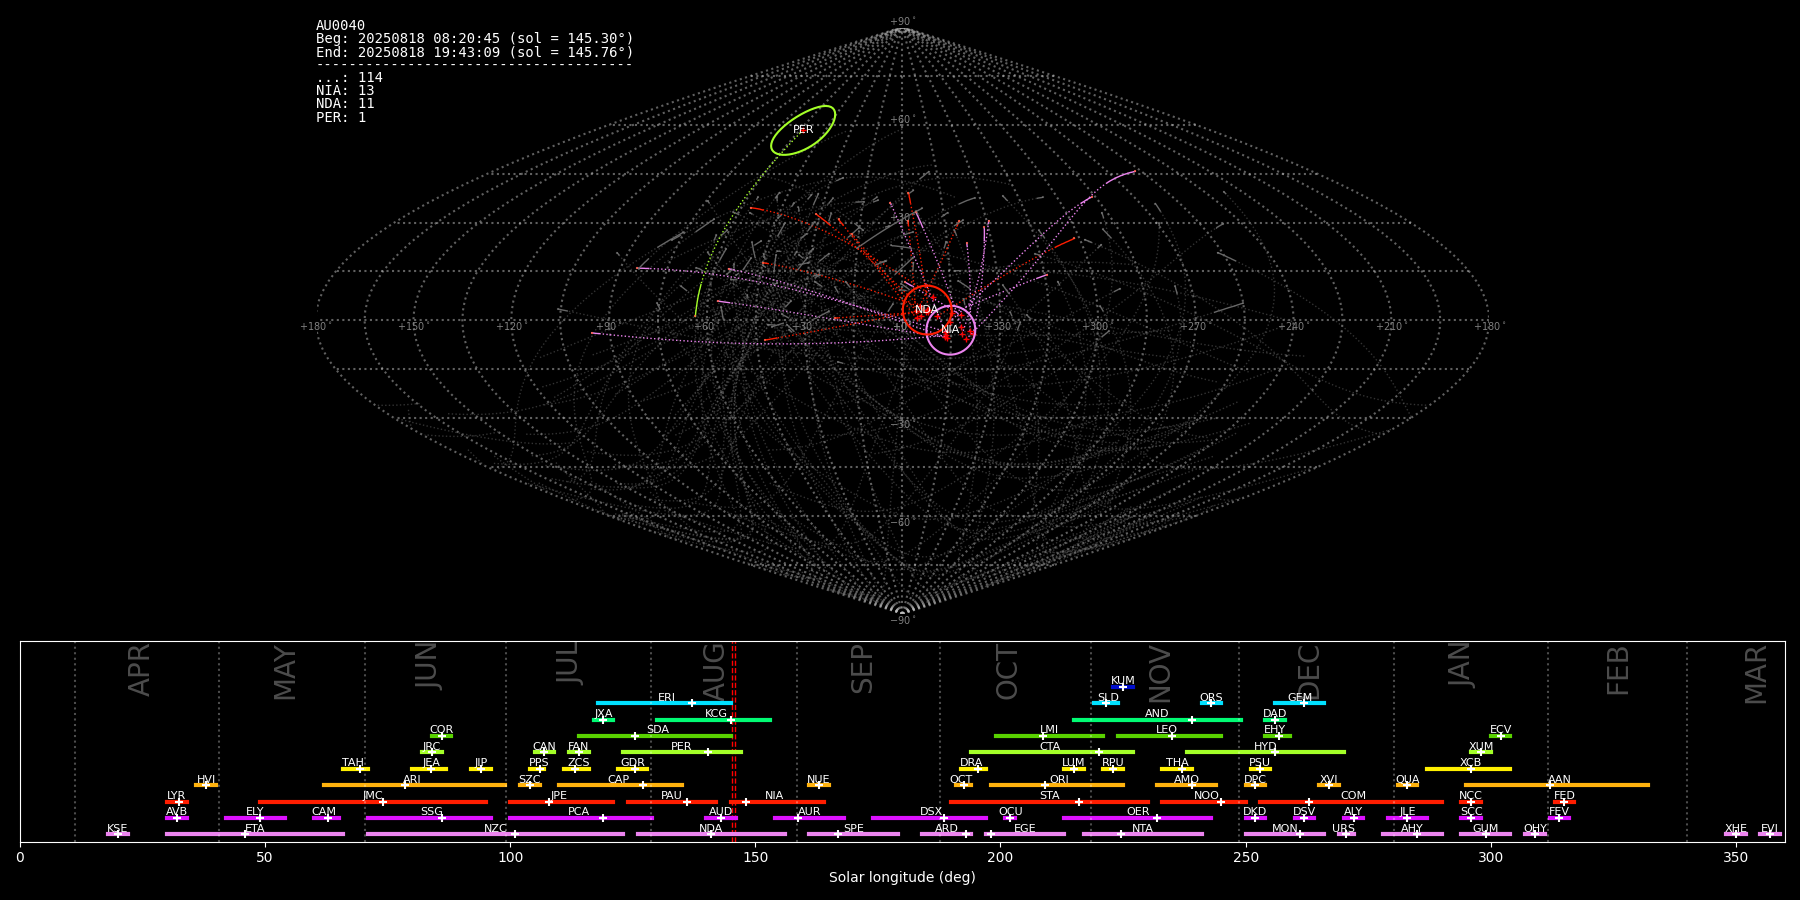Click the 'Beg: 20250818 08:20:45' line

pos(475,39)
